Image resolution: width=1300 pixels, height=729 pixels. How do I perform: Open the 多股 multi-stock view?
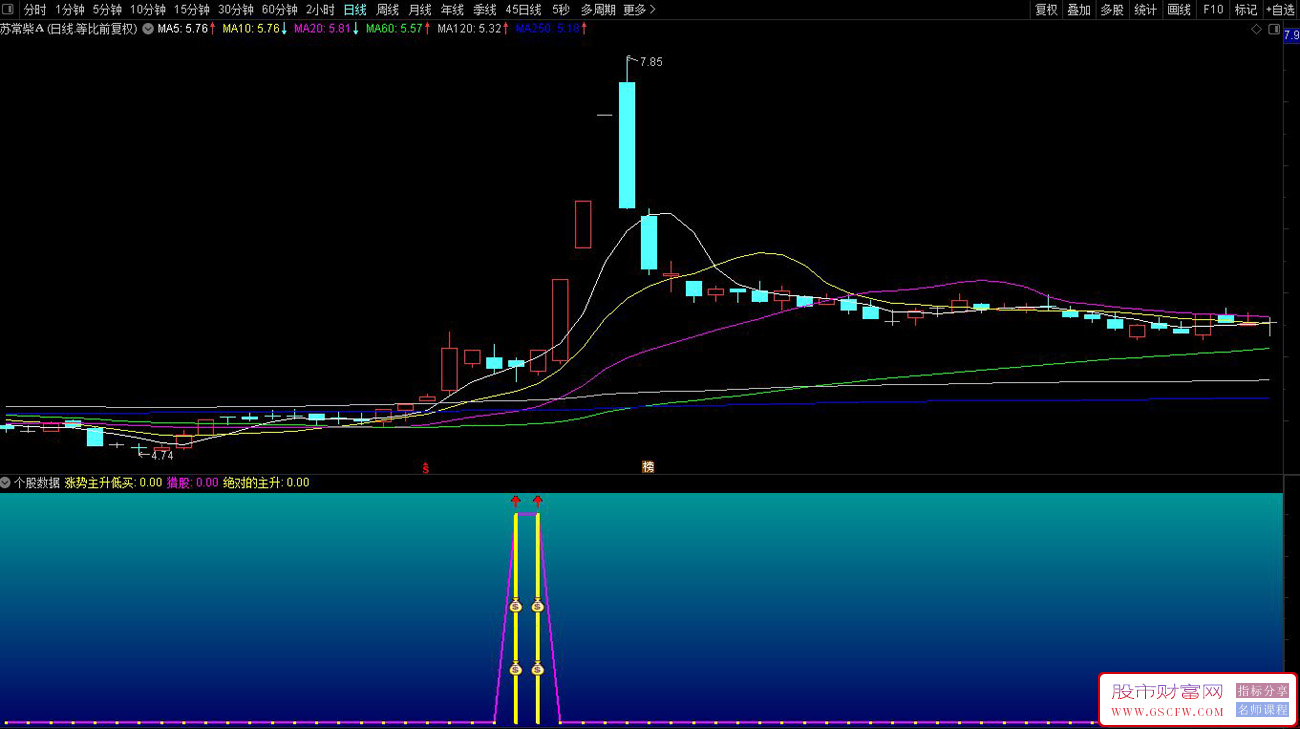click(x=1112, y=9)
